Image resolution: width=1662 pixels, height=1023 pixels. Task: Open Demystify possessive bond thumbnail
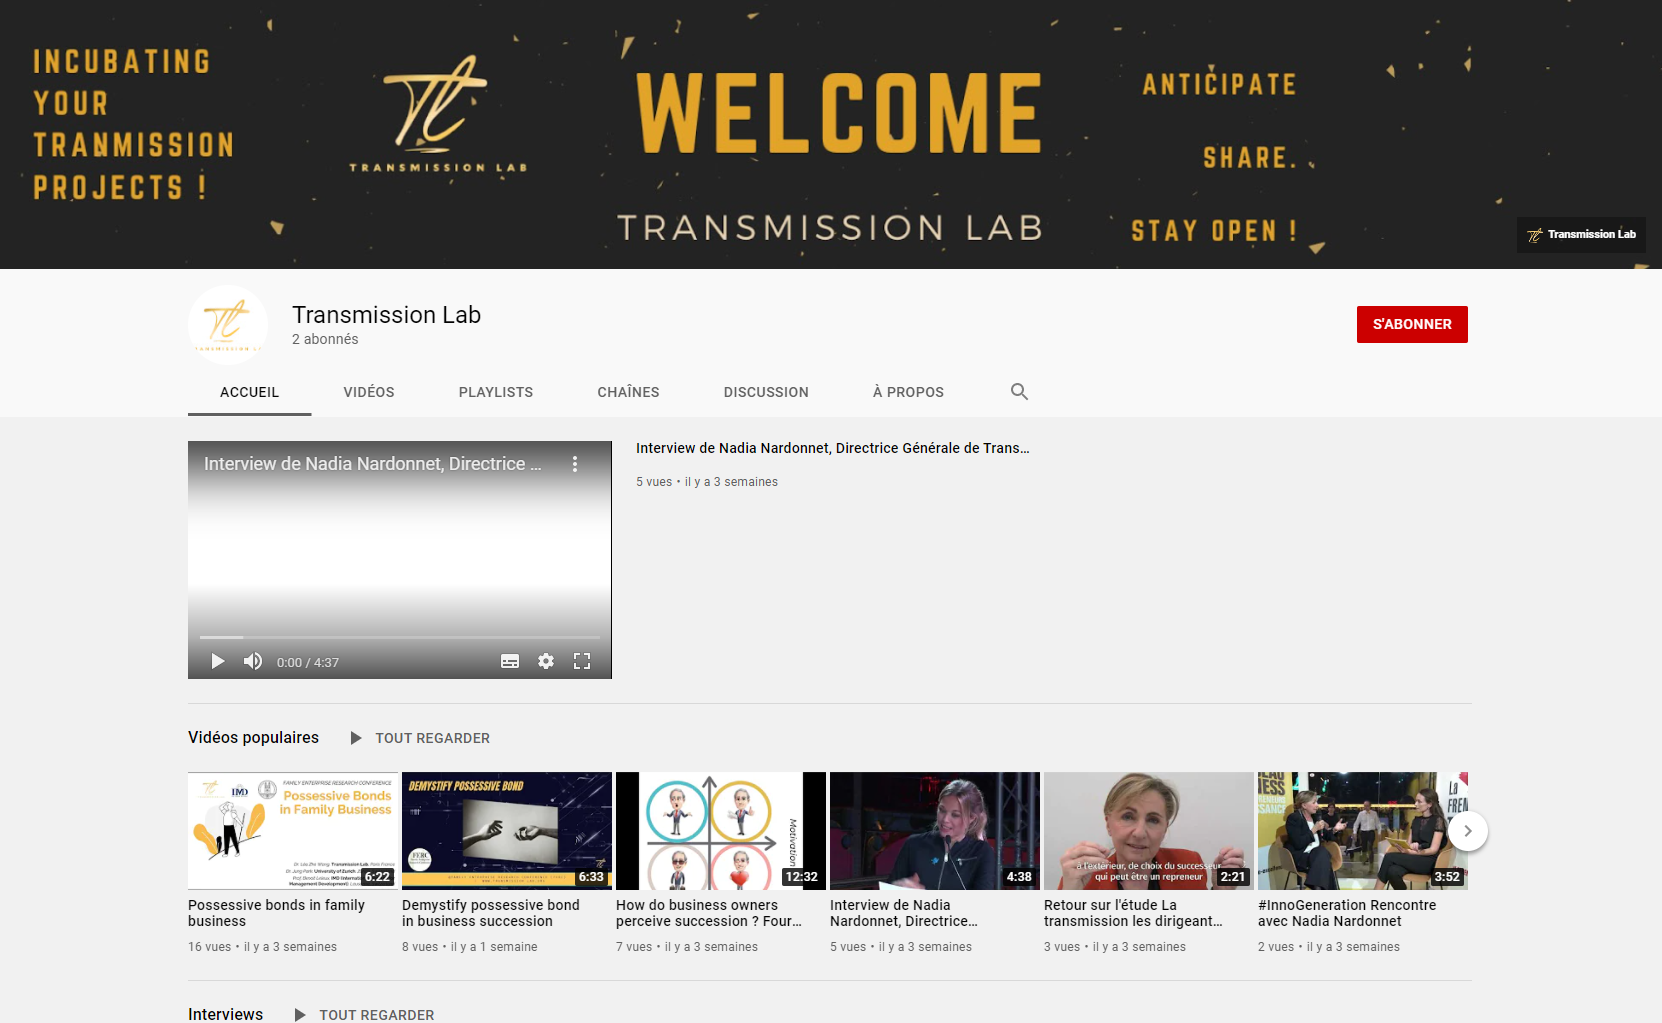(507, 831)
